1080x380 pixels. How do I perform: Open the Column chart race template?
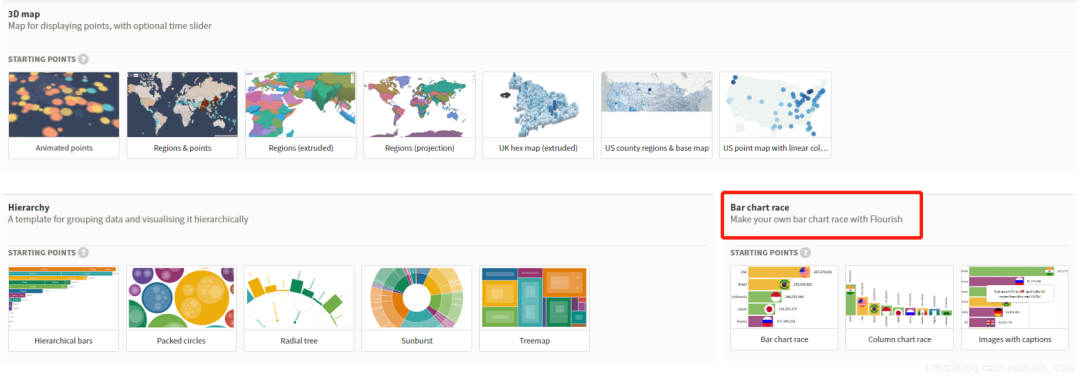pos(900,308)
